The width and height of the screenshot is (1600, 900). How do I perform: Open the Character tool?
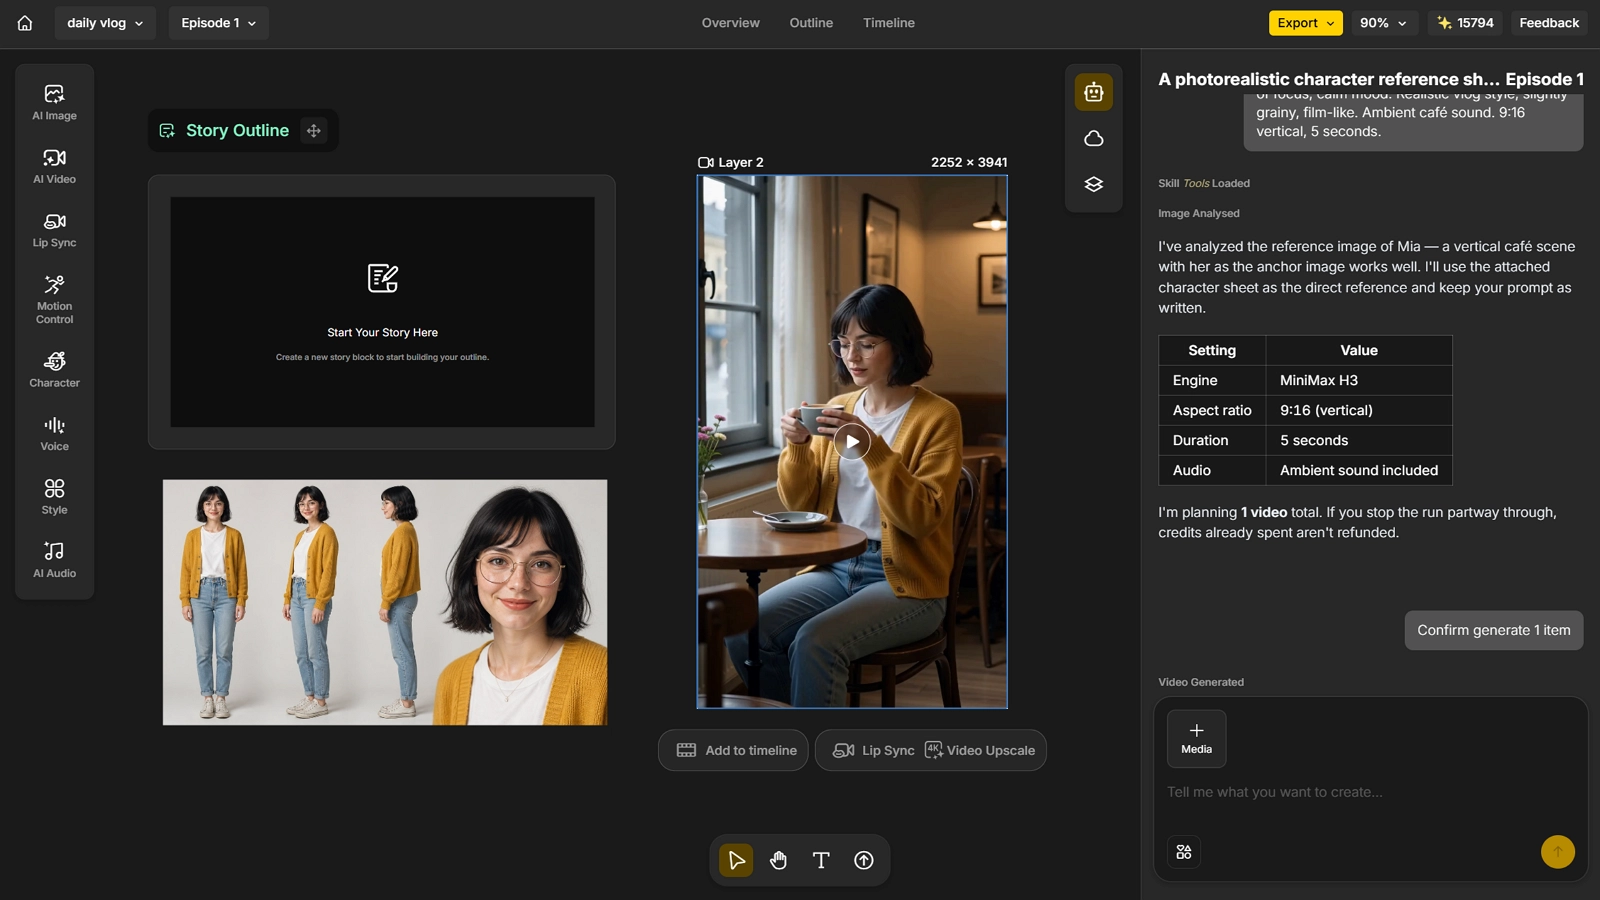[54, 369]
